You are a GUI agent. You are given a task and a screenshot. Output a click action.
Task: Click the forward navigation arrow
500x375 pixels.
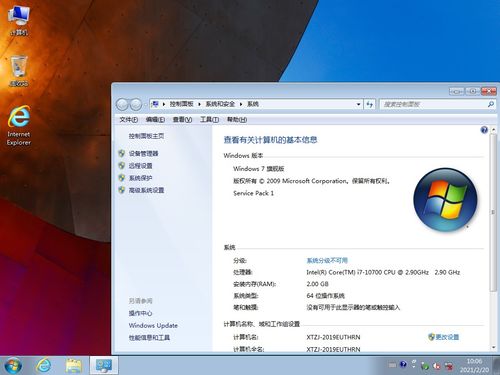[x=136, y=105]
